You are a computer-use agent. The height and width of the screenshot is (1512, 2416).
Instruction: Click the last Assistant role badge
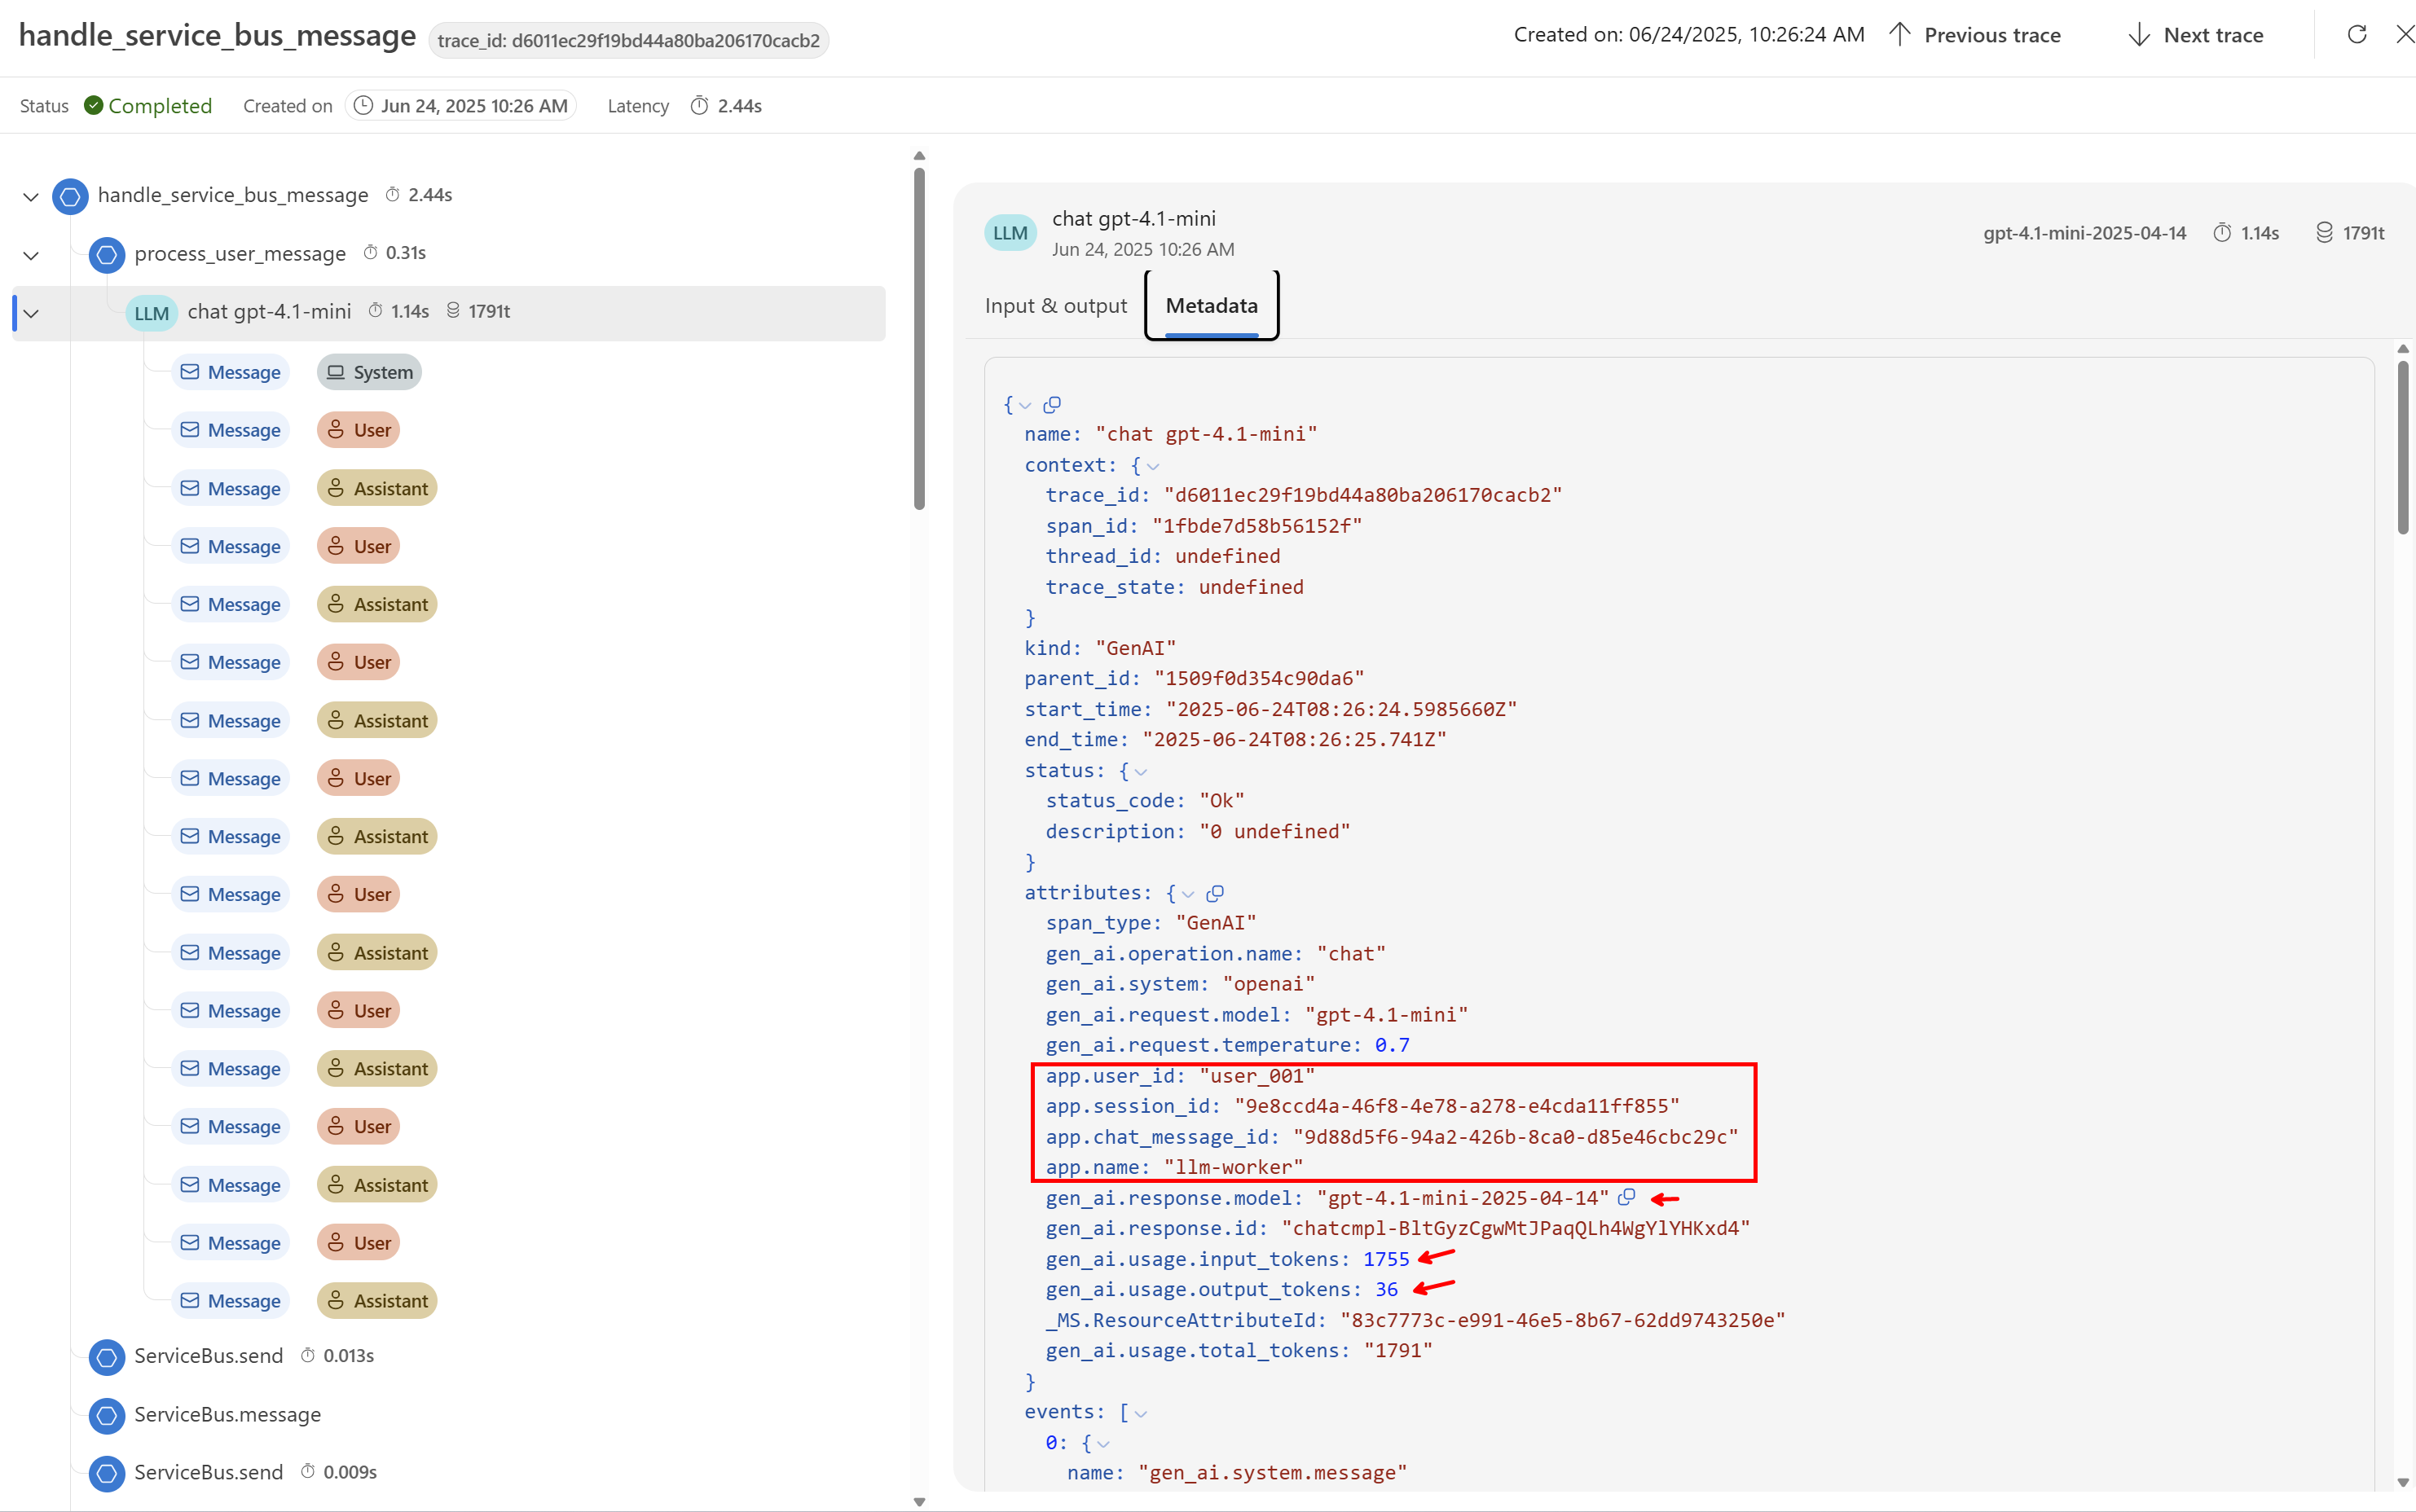click(x=377, y=1300)
